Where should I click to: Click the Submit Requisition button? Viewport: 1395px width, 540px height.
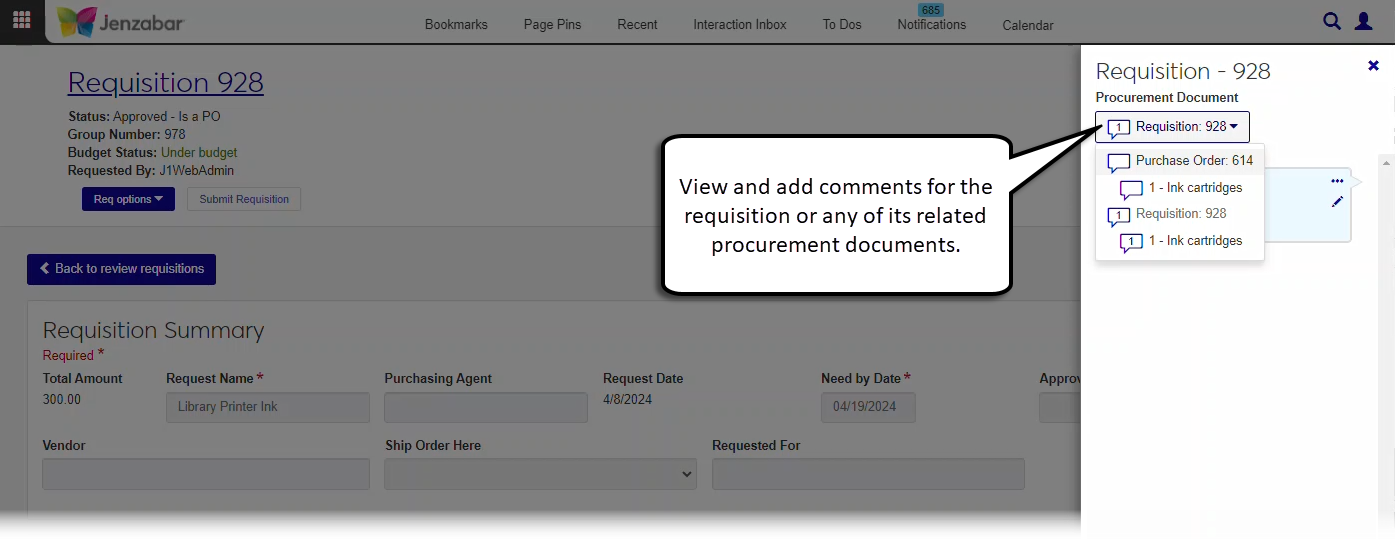244,199
